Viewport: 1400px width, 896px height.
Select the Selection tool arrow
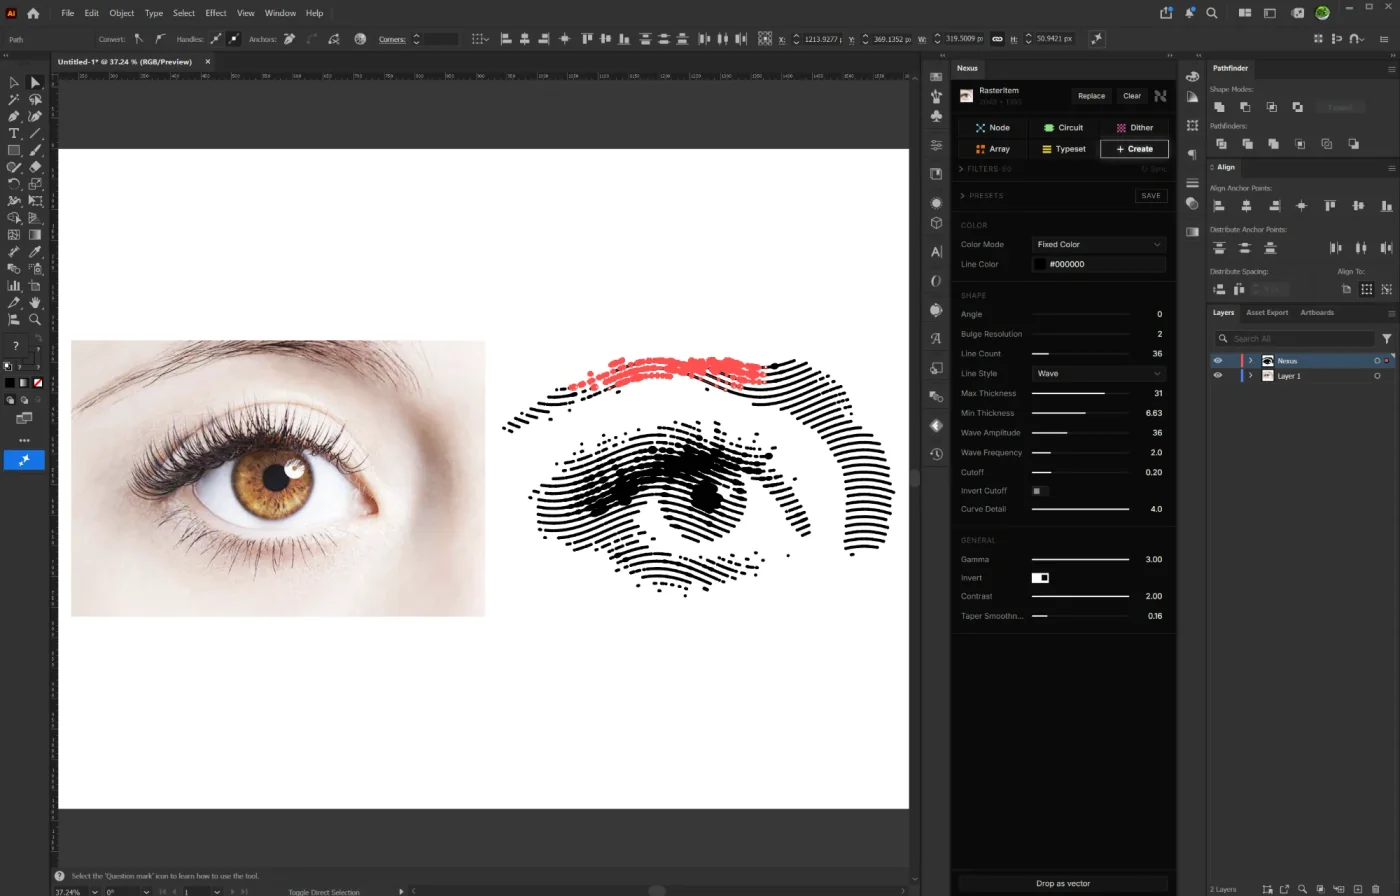(x=14, y=82)
